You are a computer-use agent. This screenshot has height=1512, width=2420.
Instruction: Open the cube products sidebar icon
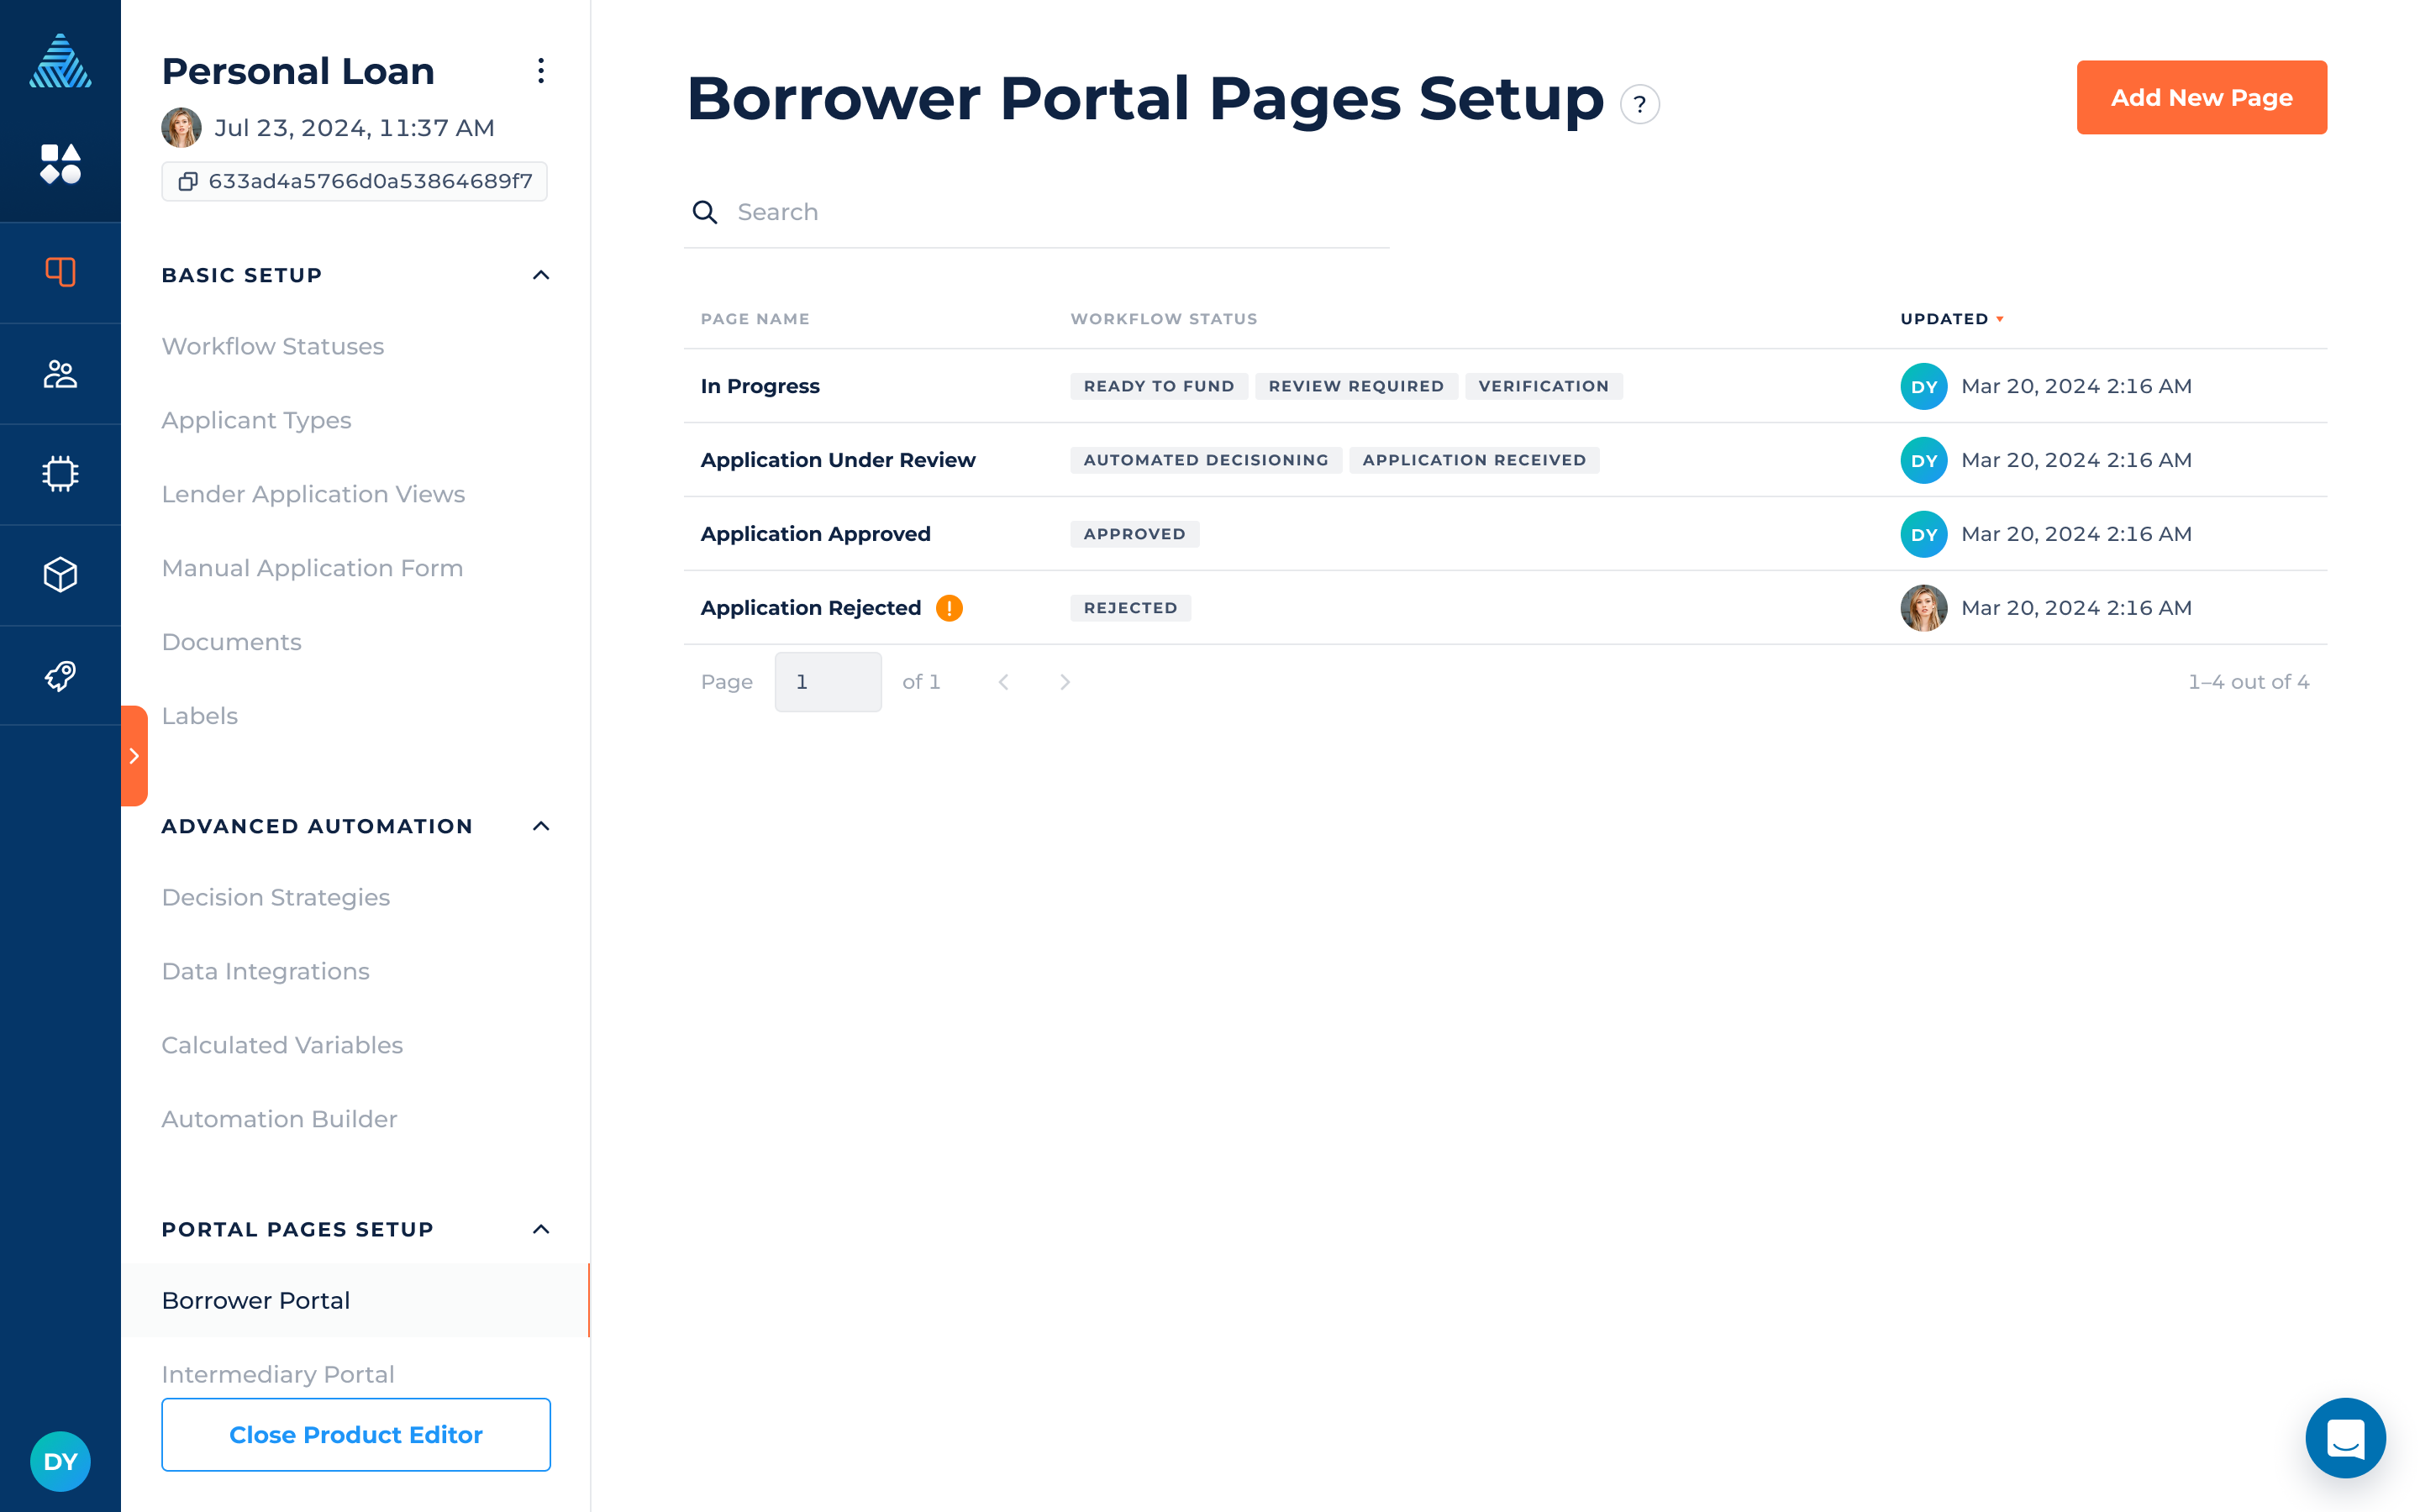60,575
